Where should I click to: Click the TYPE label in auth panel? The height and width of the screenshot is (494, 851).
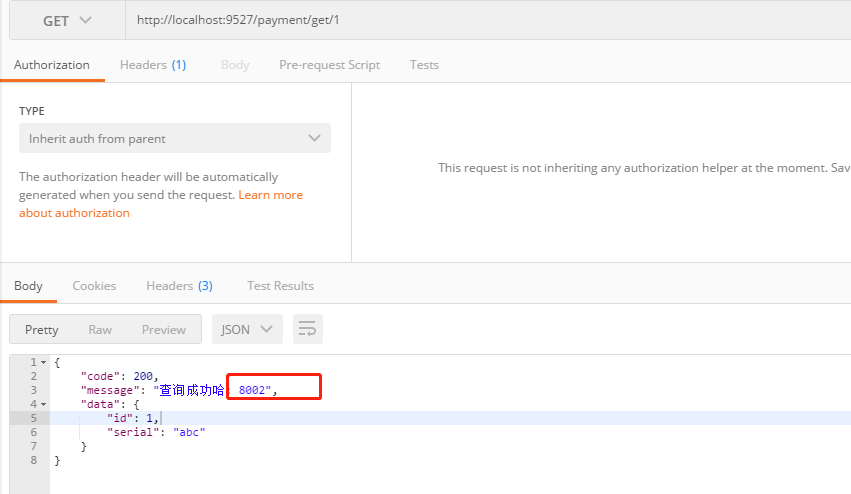pyautogui.click(x=32, y=111)
